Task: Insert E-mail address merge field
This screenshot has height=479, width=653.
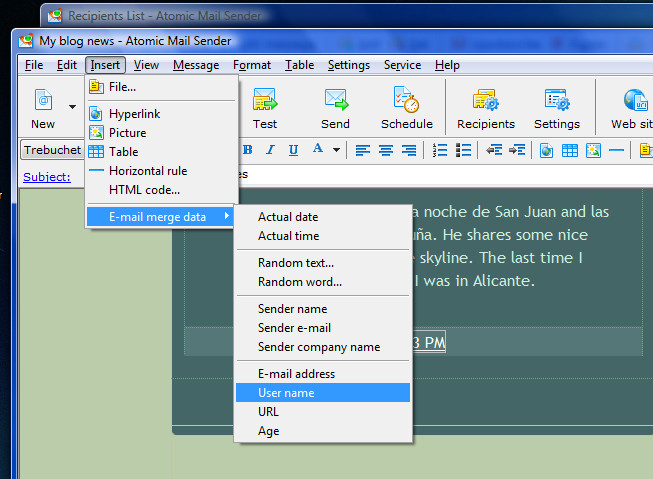Action: click(x=323, y=374)
